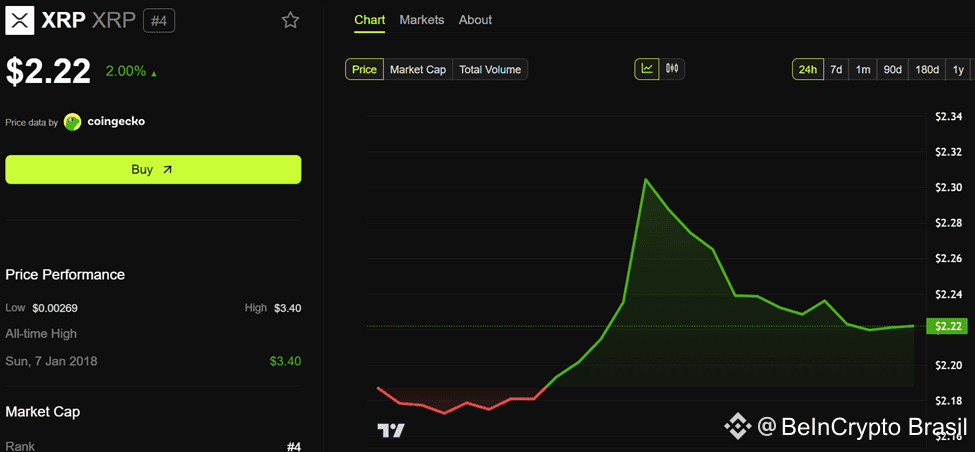Viewport: 975px width, 452px height.
Task: Open the About tab
Action: click(475, 20)
